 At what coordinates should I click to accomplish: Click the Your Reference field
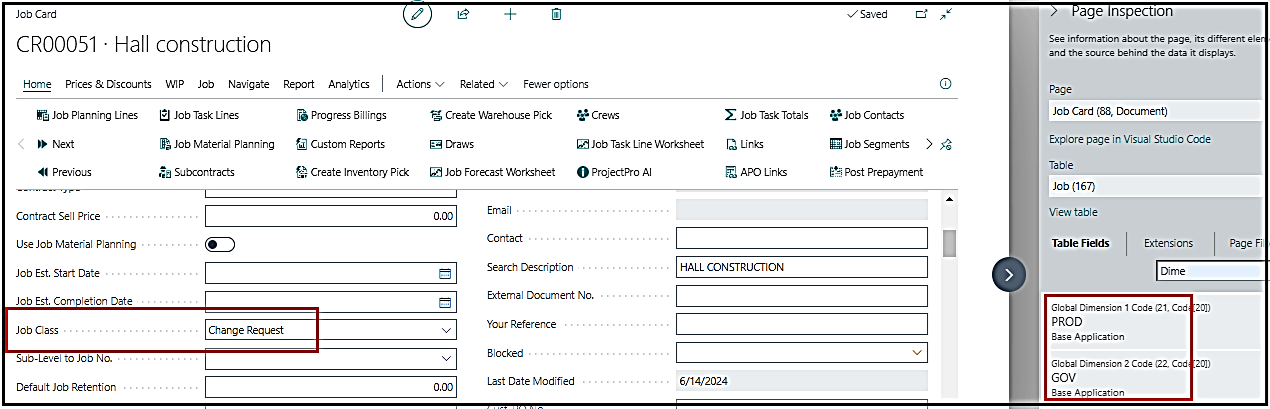click(x=802, y=324)
